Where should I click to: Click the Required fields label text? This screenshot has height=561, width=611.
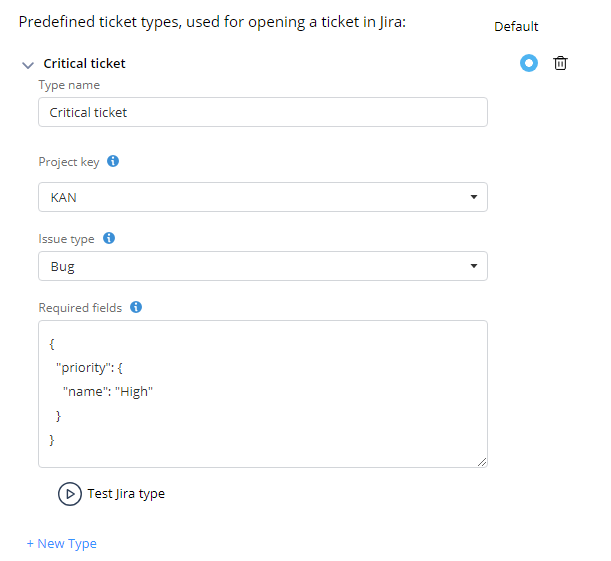[x=80, y=308]
